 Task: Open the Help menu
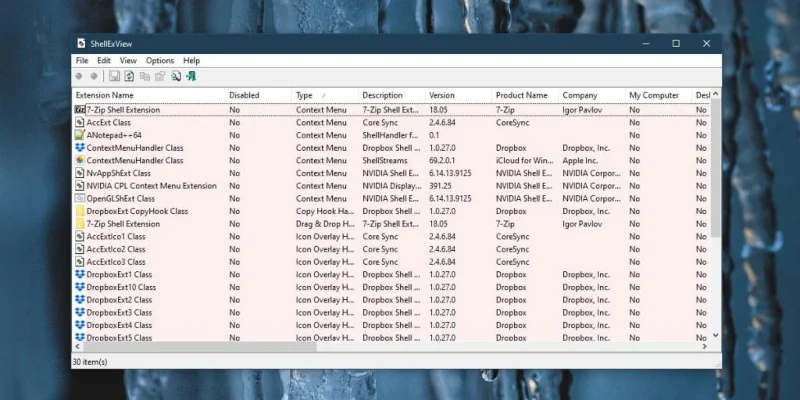tap(191, 60)
